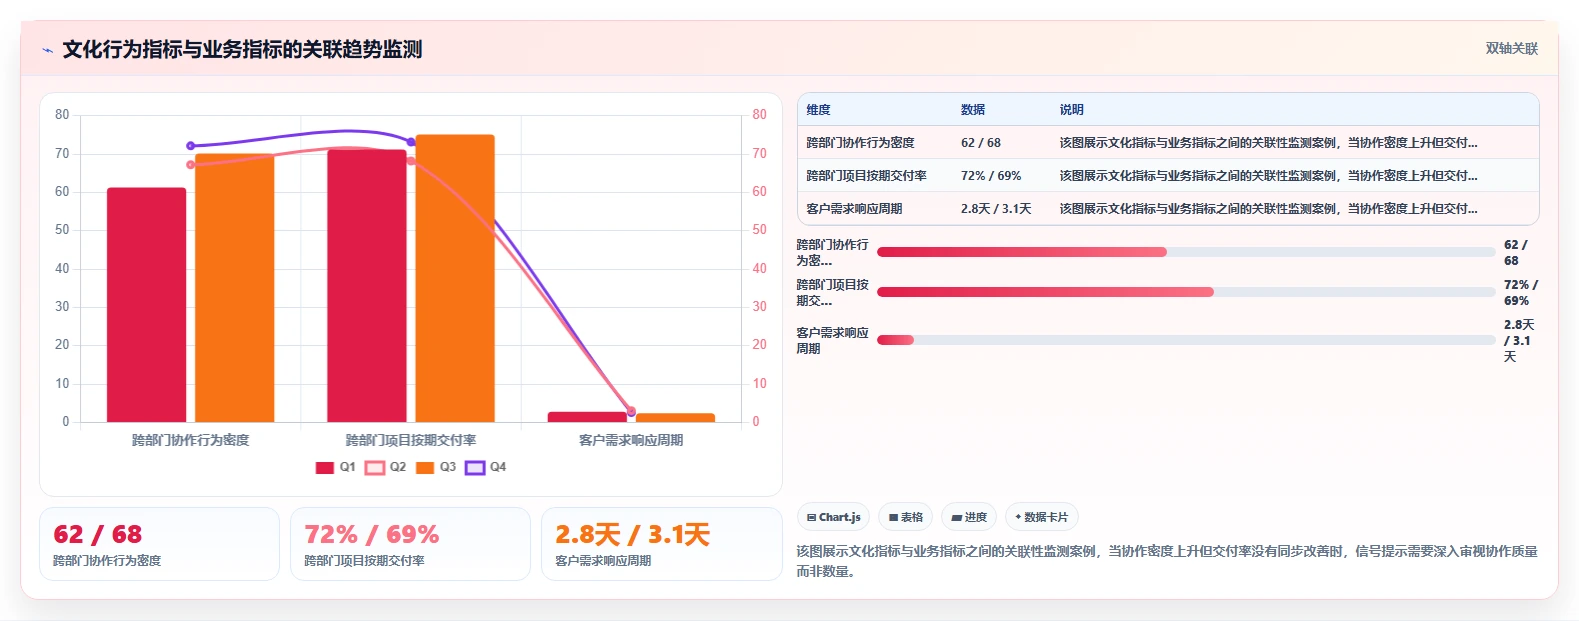Click the orange Q3 bar for 跨部门协作行为密度

tap(235, 288)
